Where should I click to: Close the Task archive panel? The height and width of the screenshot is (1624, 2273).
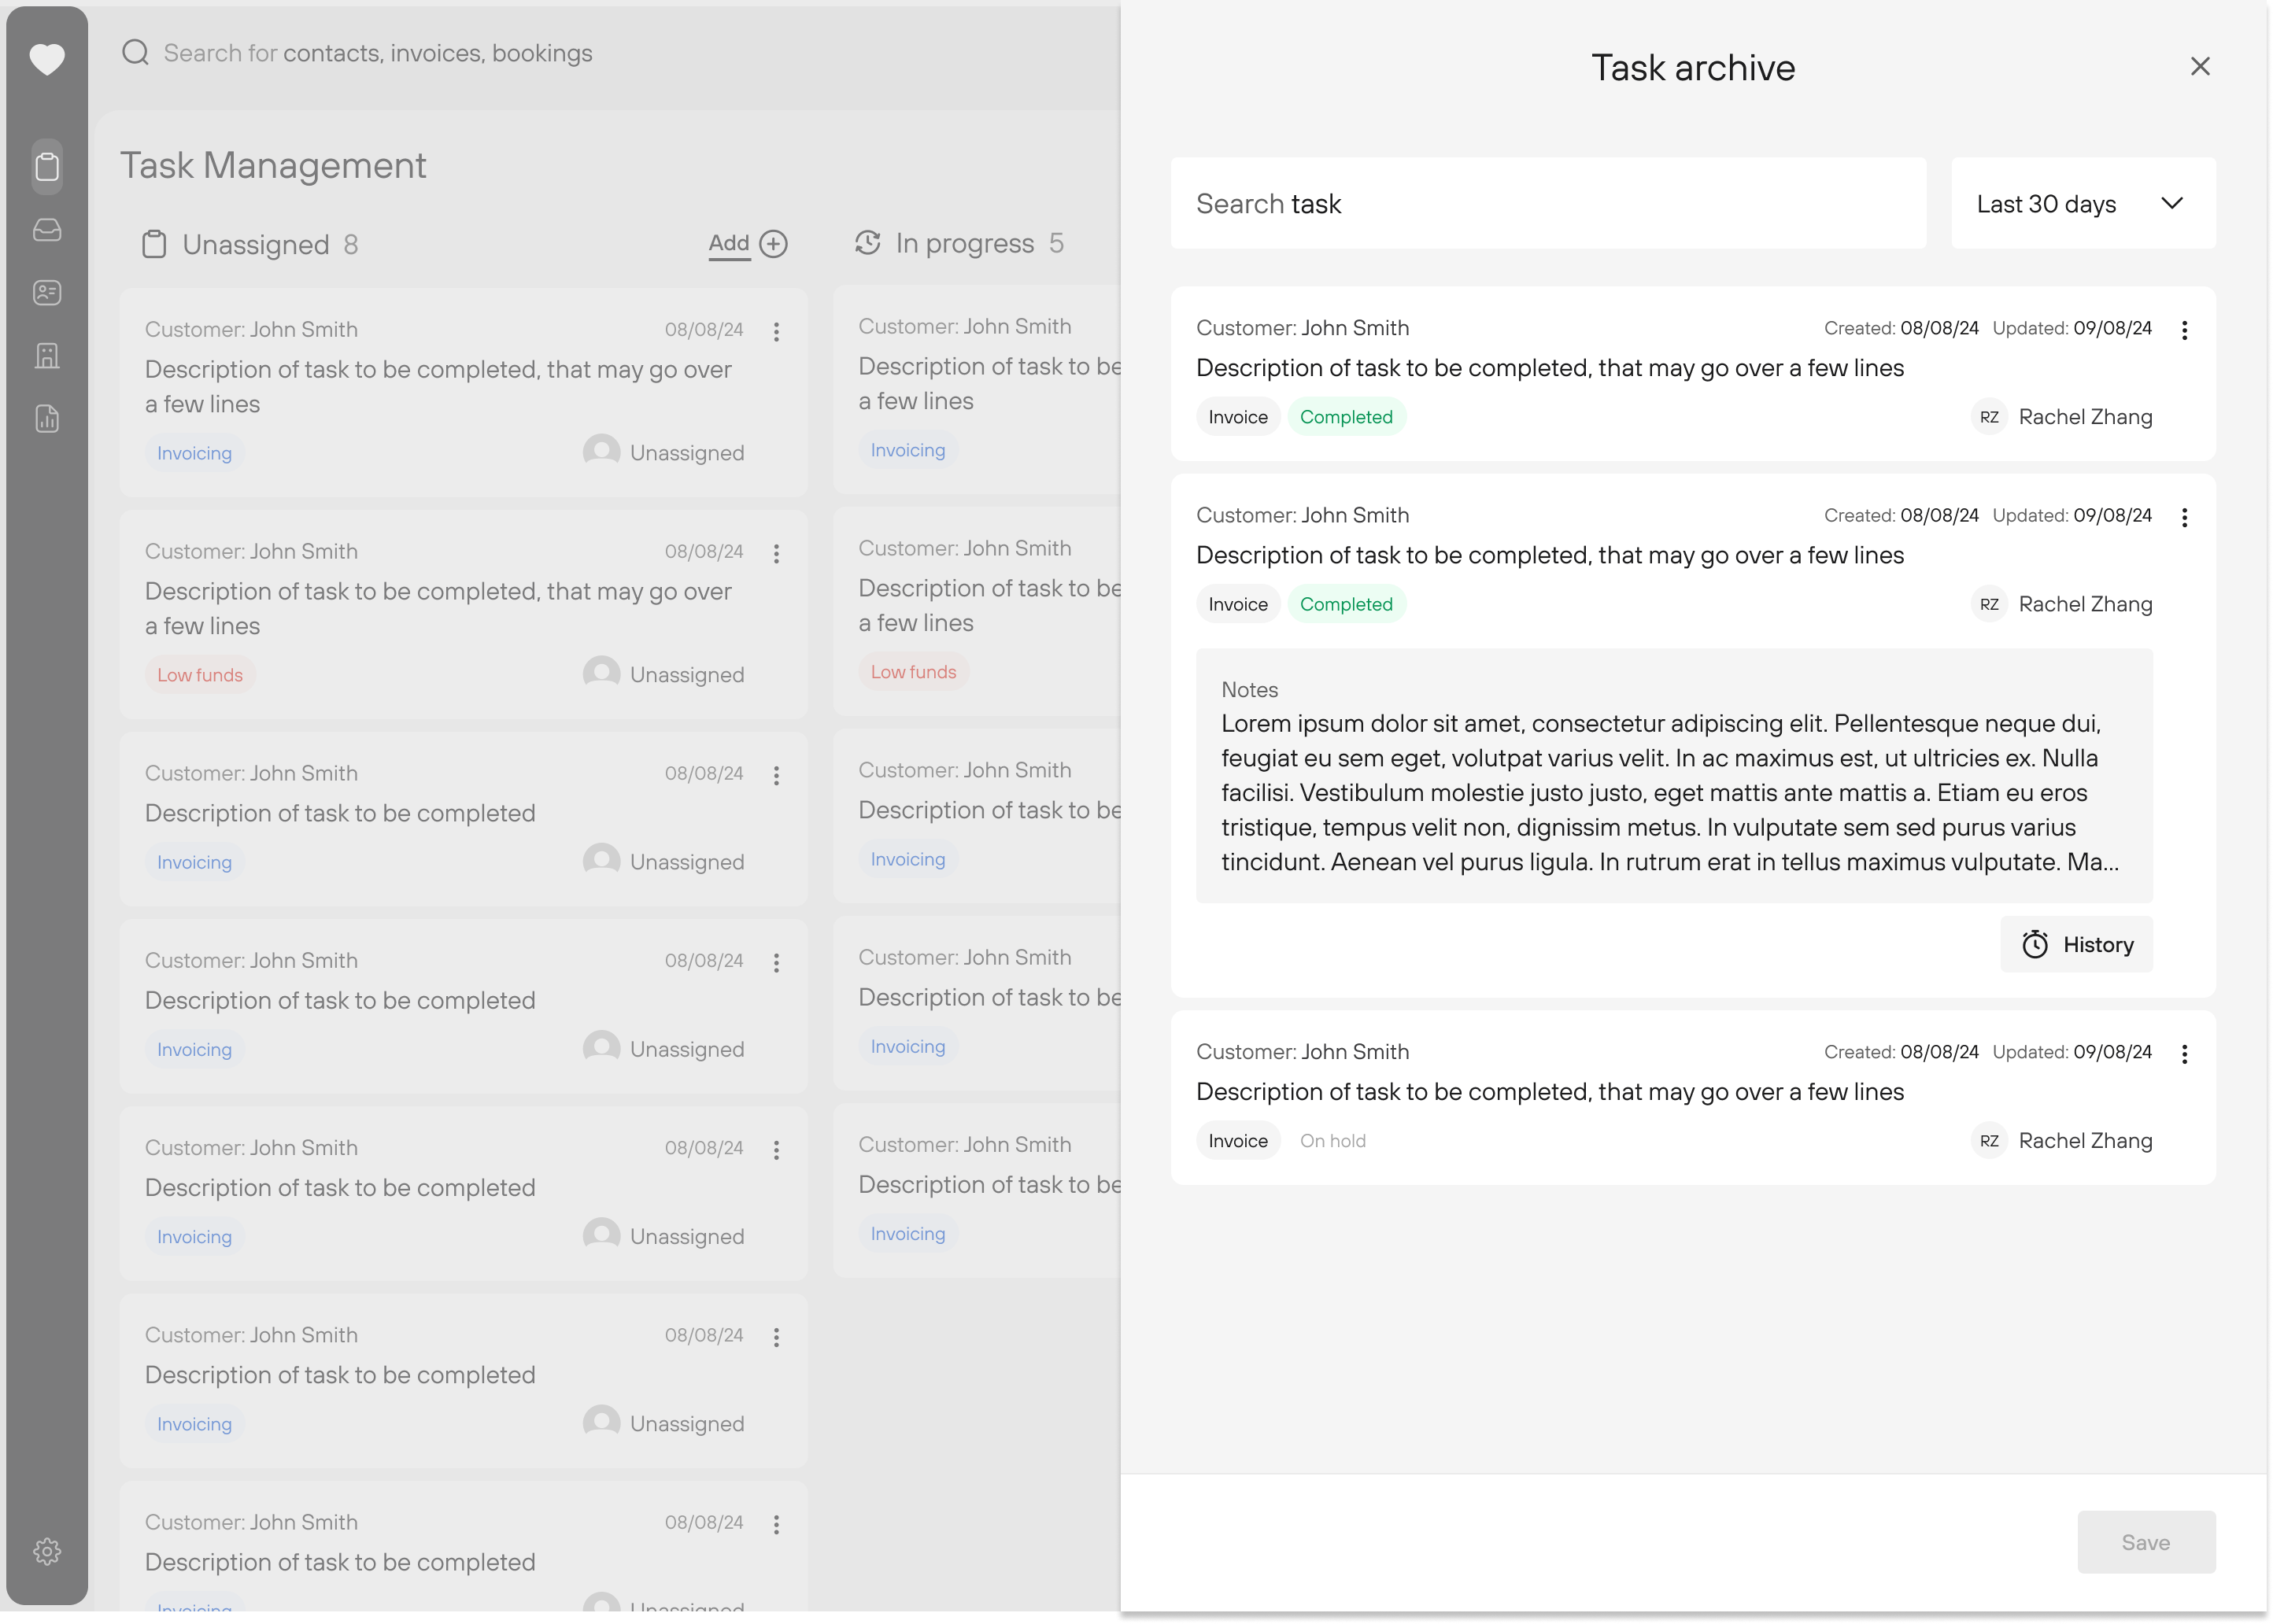2200,66
